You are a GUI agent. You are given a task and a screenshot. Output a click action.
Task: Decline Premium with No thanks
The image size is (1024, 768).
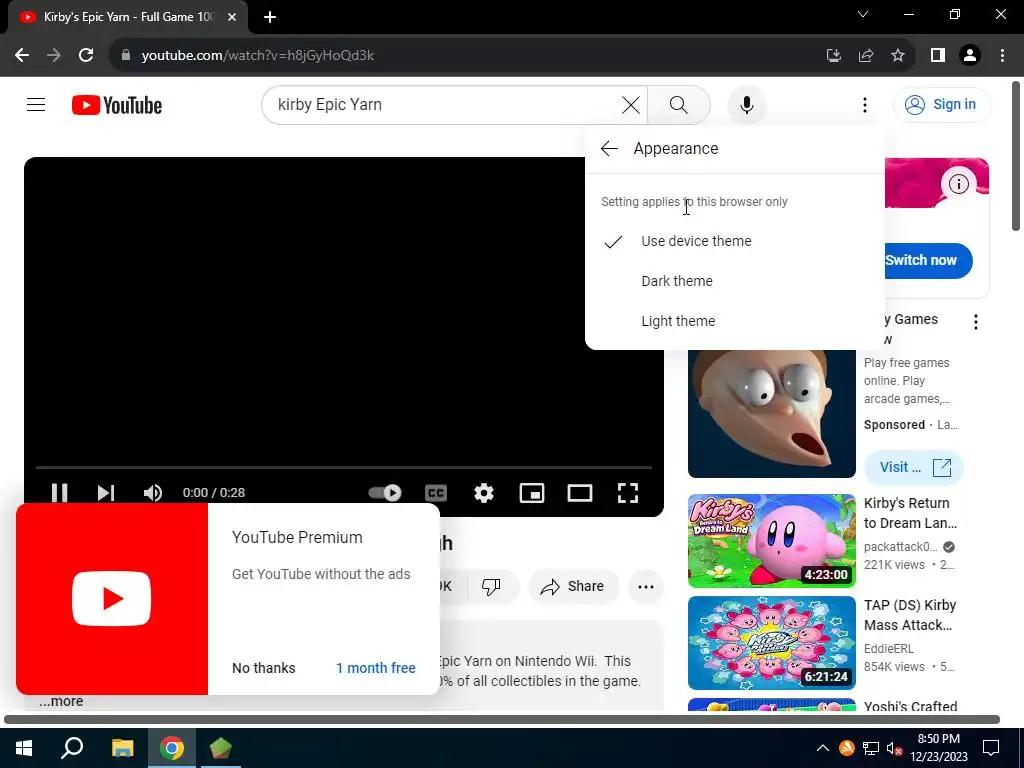click(264, 668)
